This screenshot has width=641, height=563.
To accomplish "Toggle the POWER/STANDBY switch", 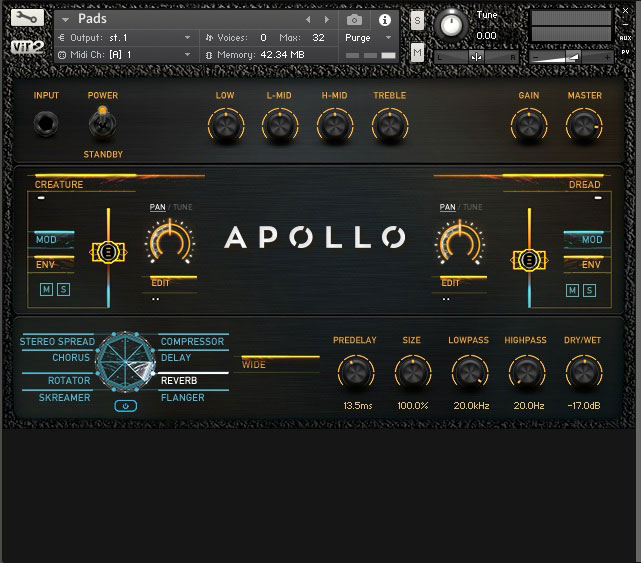I will [102, 123].
